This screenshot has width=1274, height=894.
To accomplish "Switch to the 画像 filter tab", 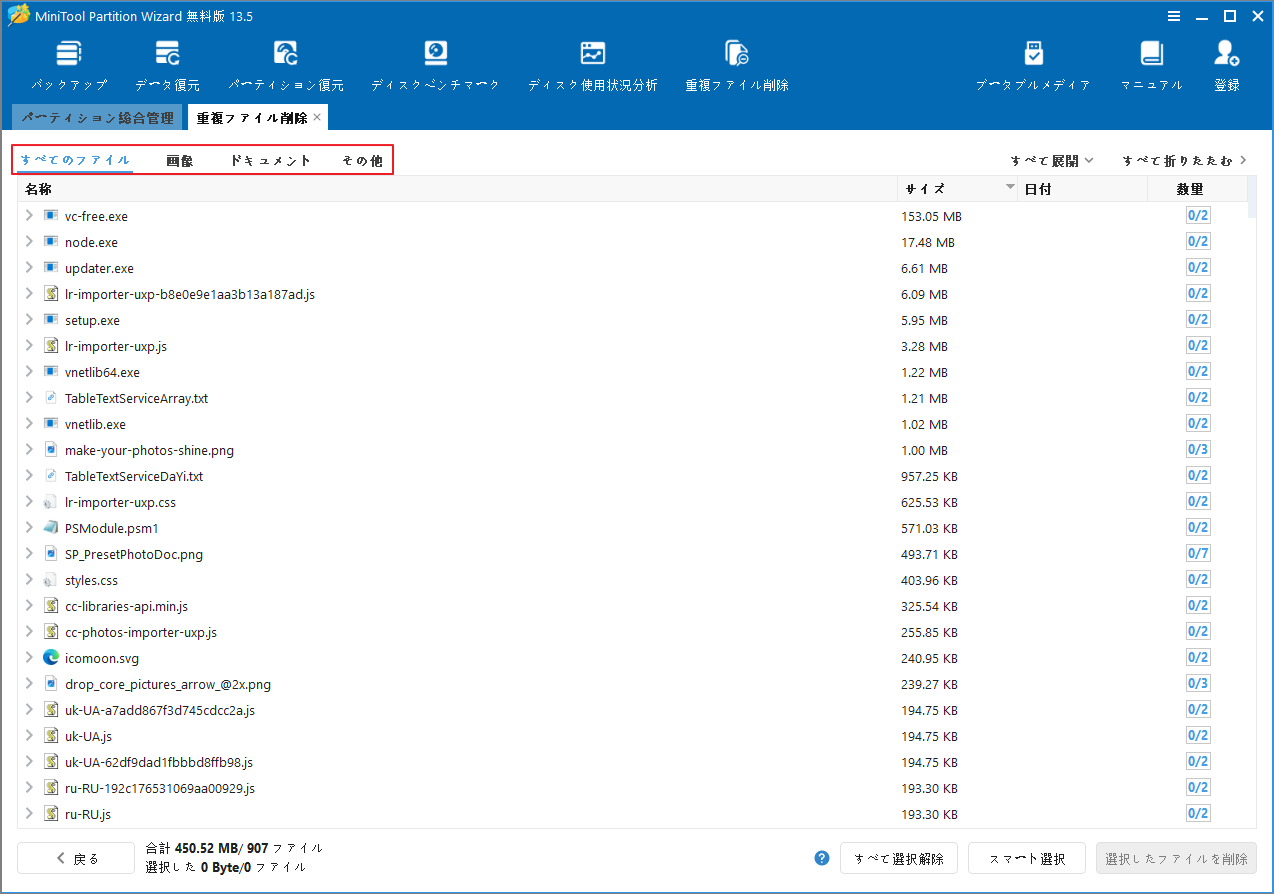I will [180, 160].
